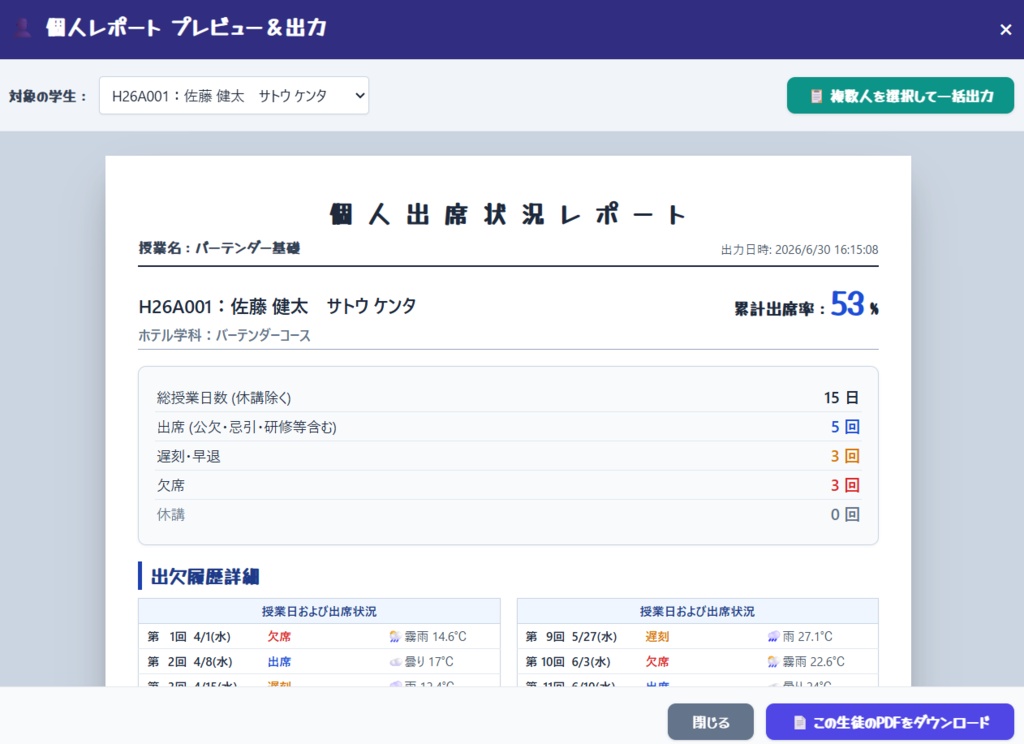Click the 欠席 status for 4/1(水)
Viewport: 1024px width, 744px height.
click(x=279, y=636)
